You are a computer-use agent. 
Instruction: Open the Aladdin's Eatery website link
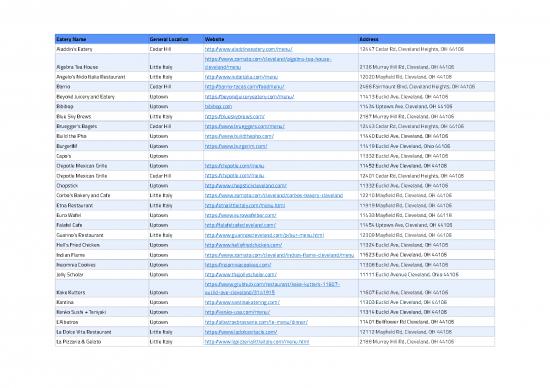tap(248, 49)
